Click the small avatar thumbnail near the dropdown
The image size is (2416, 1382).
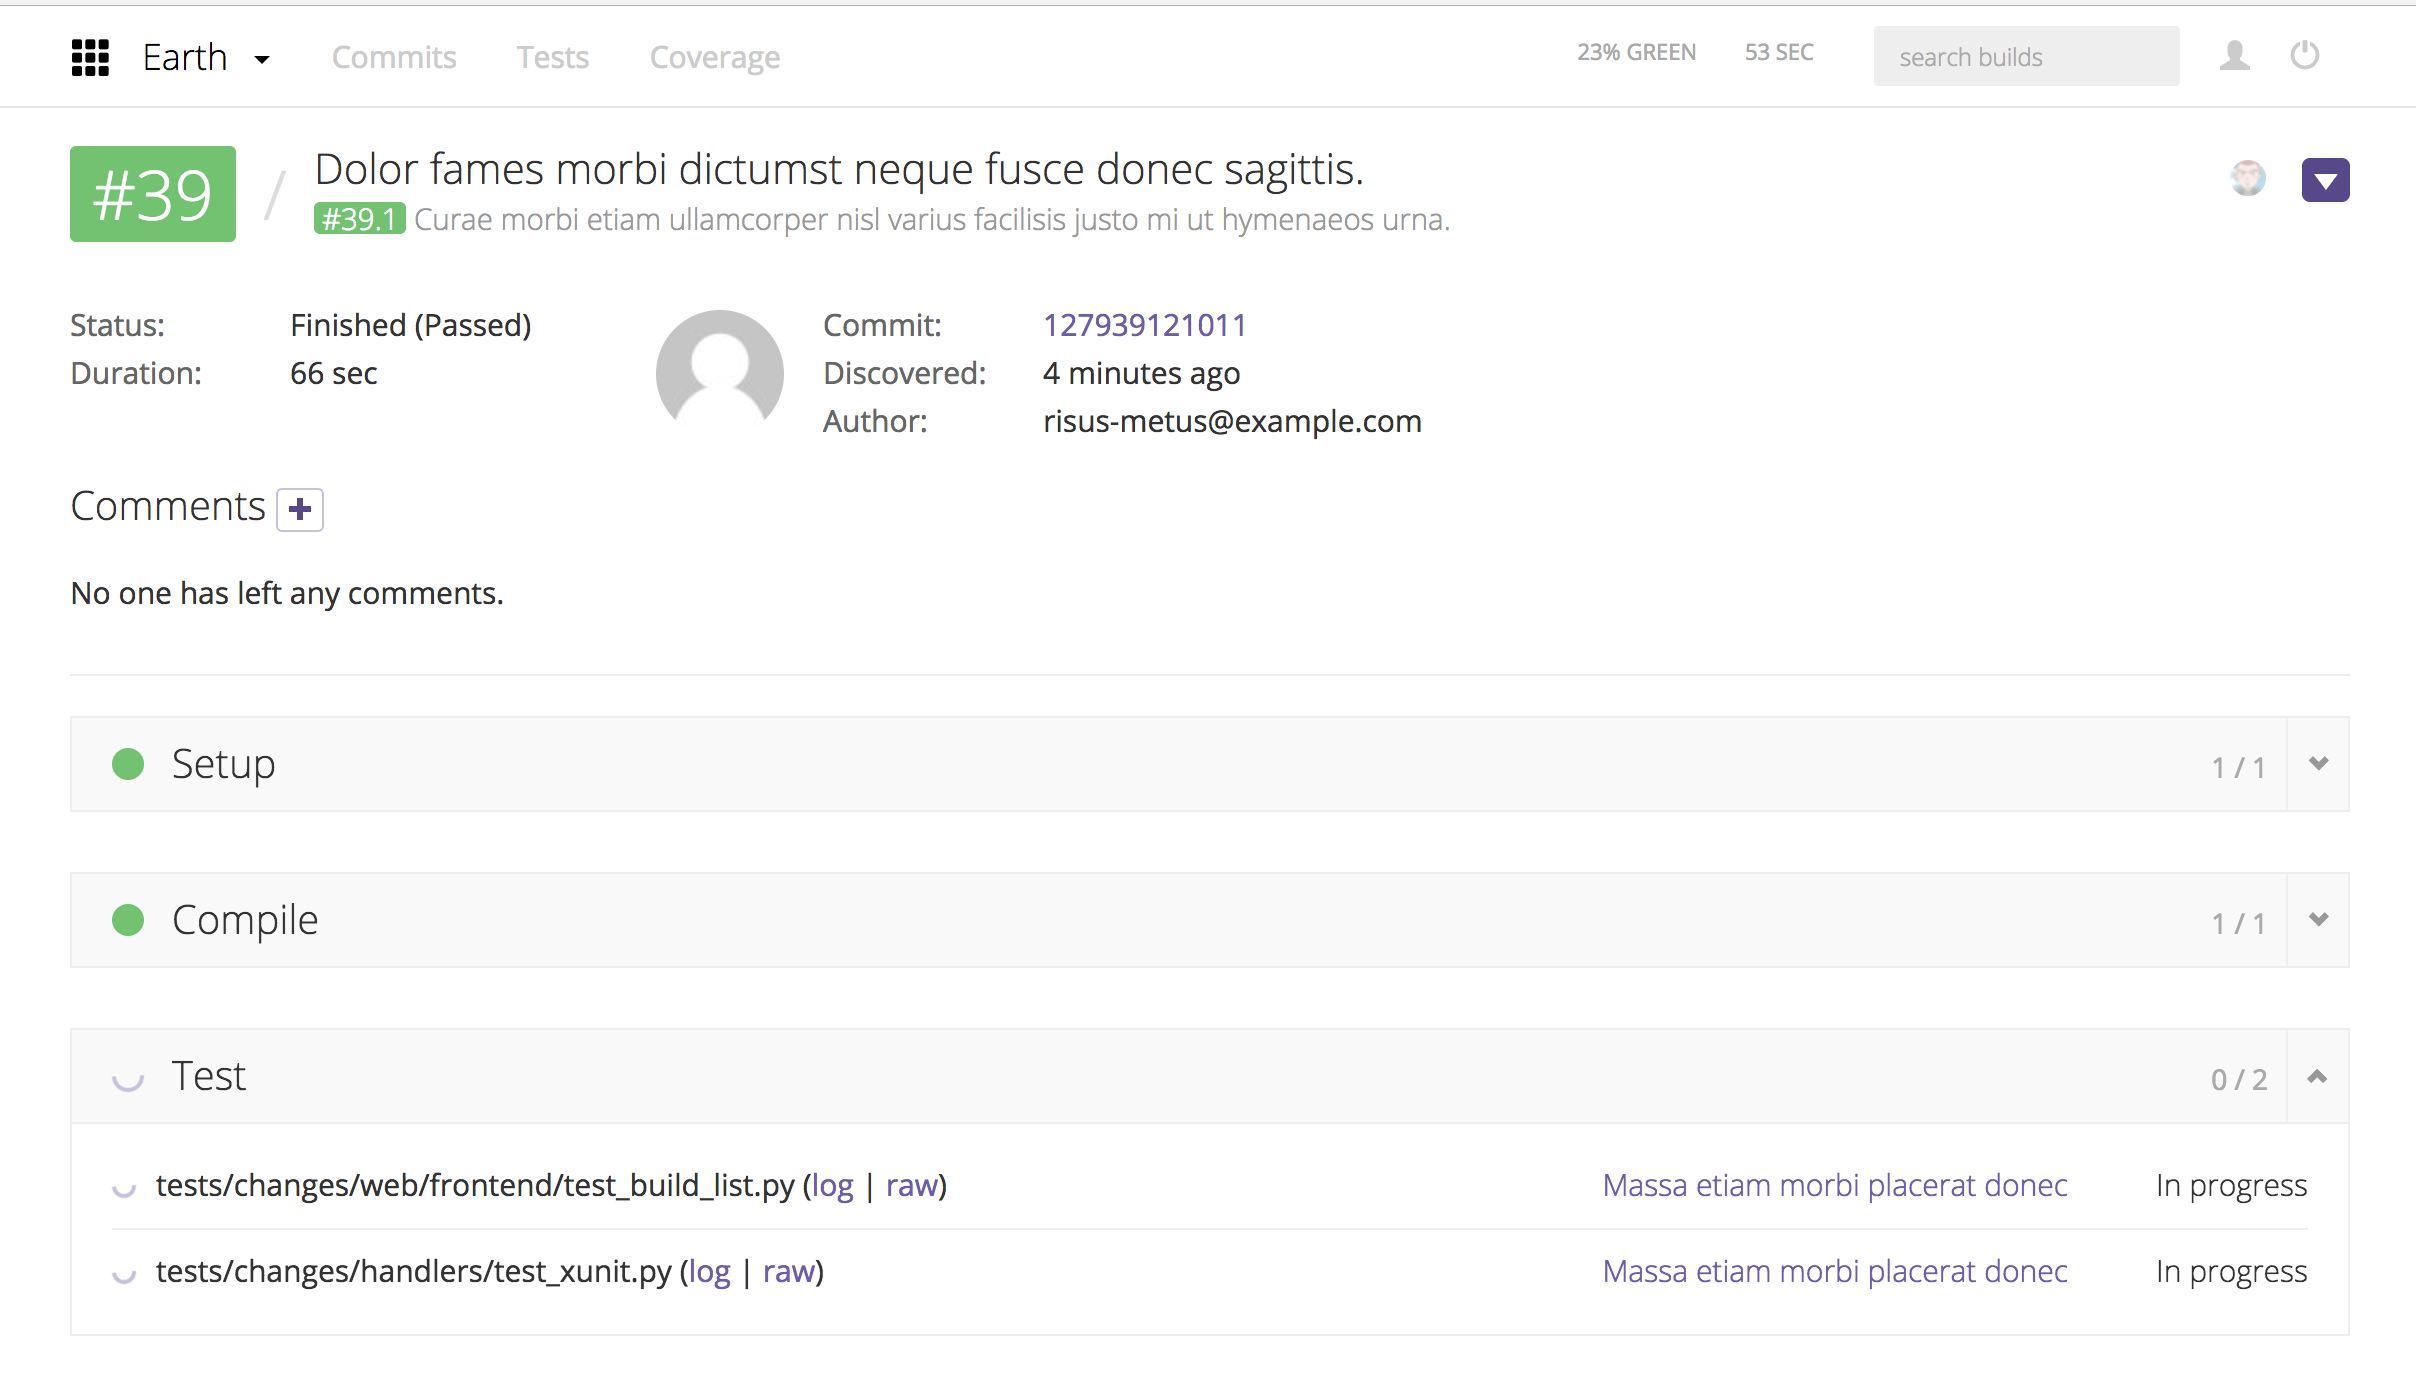(x=2248, y=180)
